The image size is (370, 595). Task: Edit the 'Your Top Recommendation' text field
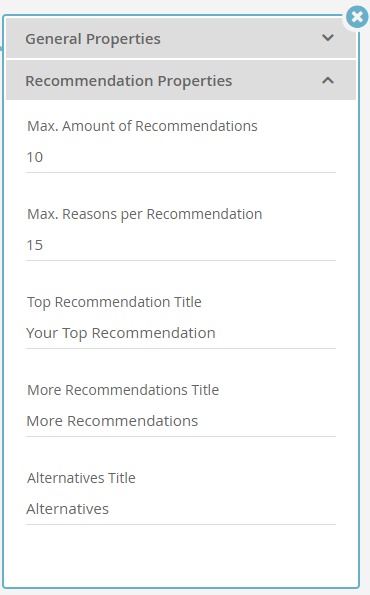point(181,333)
